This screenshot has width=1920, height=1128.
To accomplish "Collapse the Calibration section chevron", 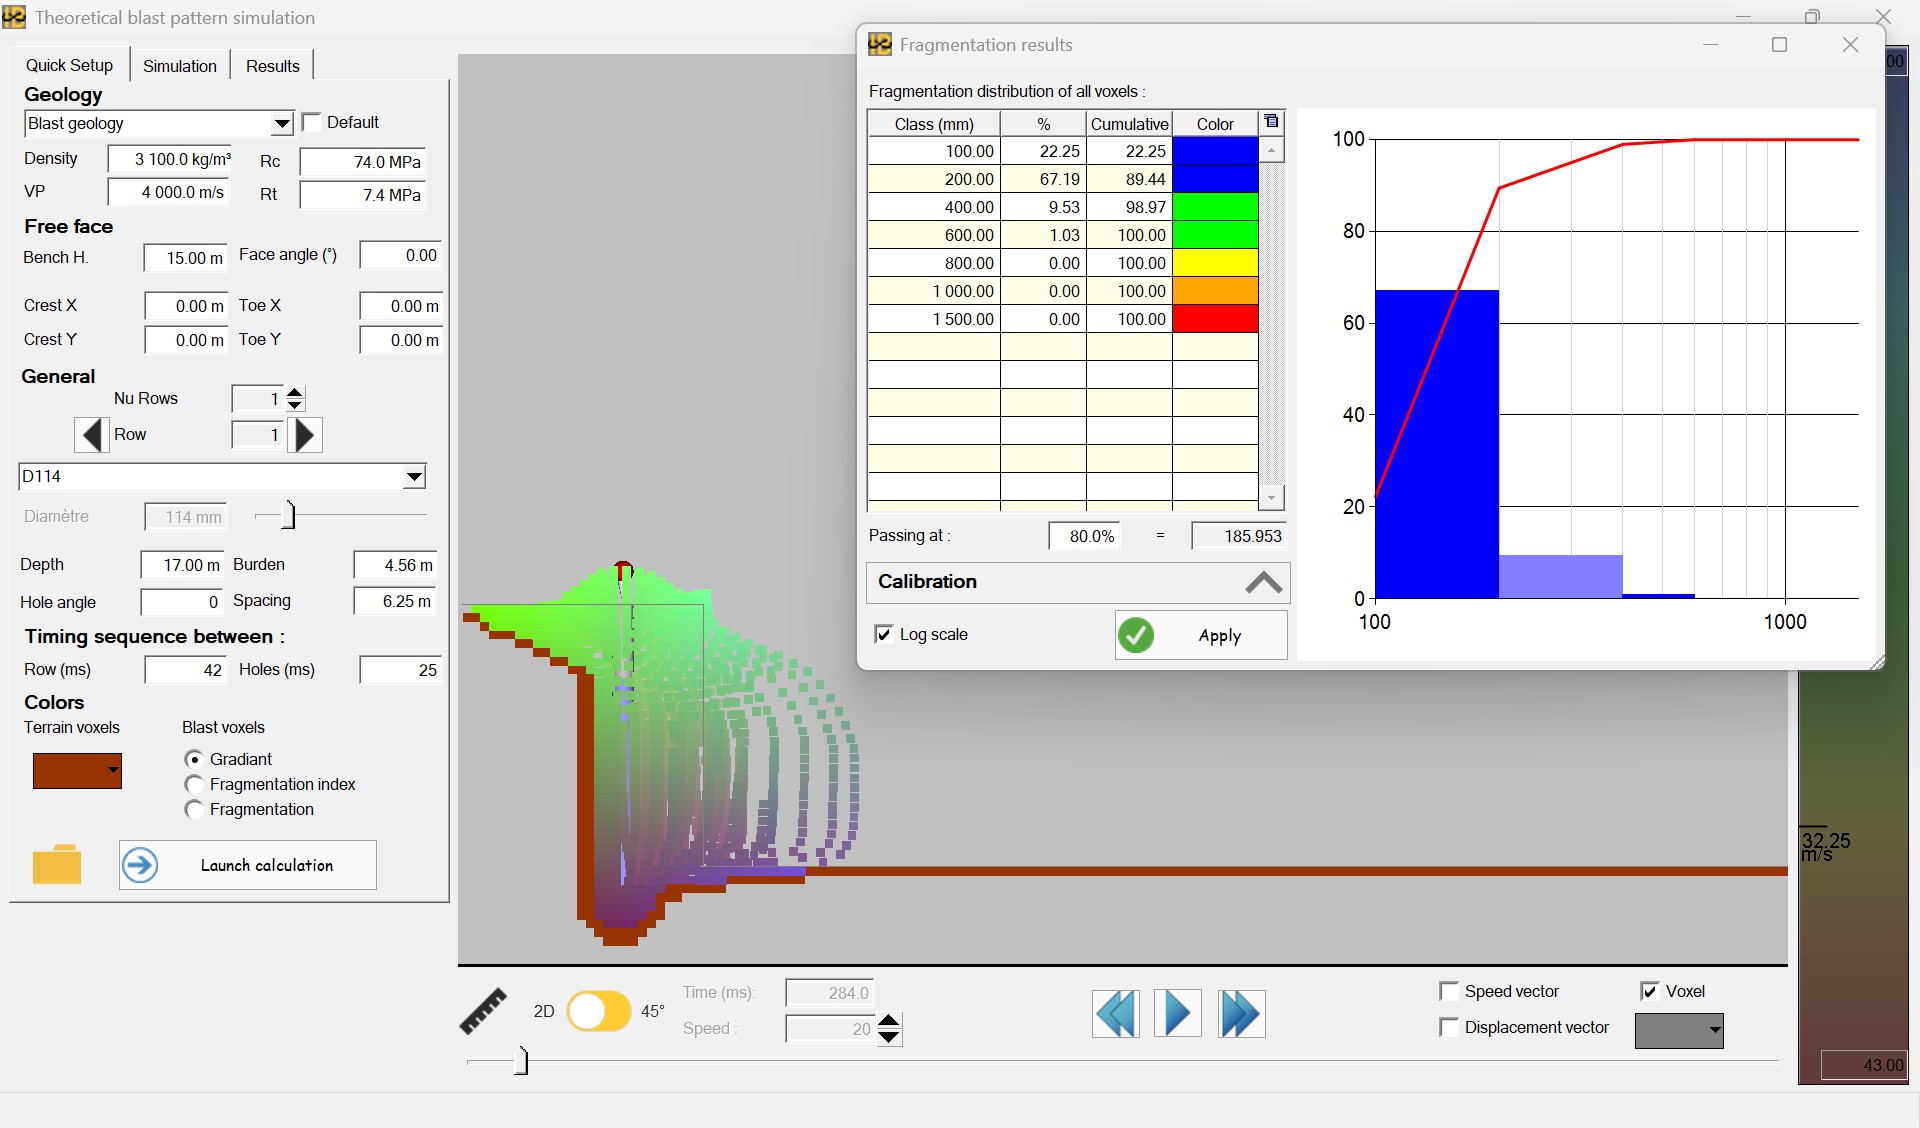I will [x=1264, y=583].
